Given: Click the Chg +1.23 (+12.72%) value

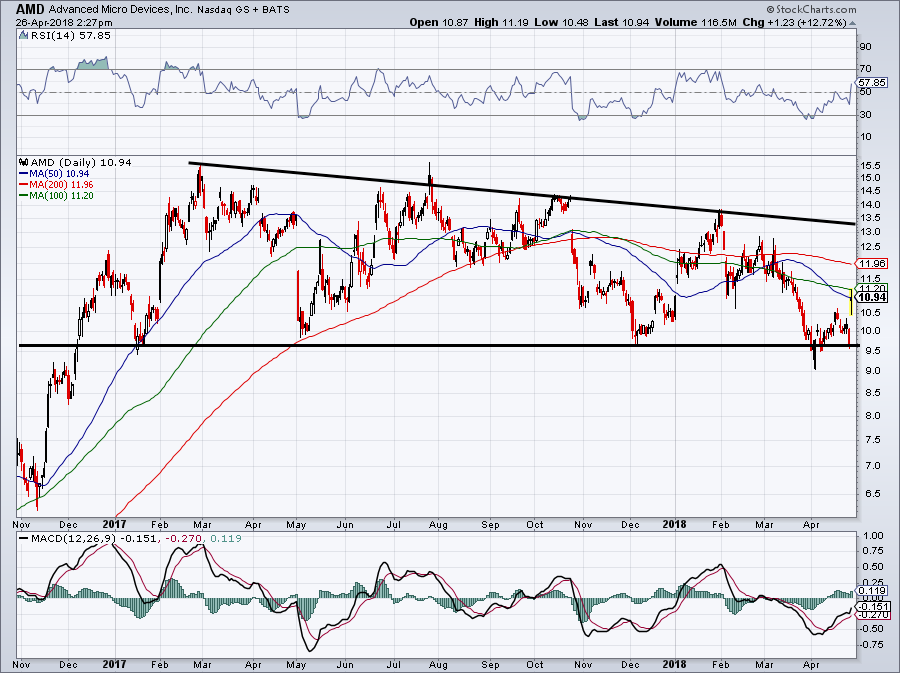Looking at the screenshot, I should click(794, 22).
